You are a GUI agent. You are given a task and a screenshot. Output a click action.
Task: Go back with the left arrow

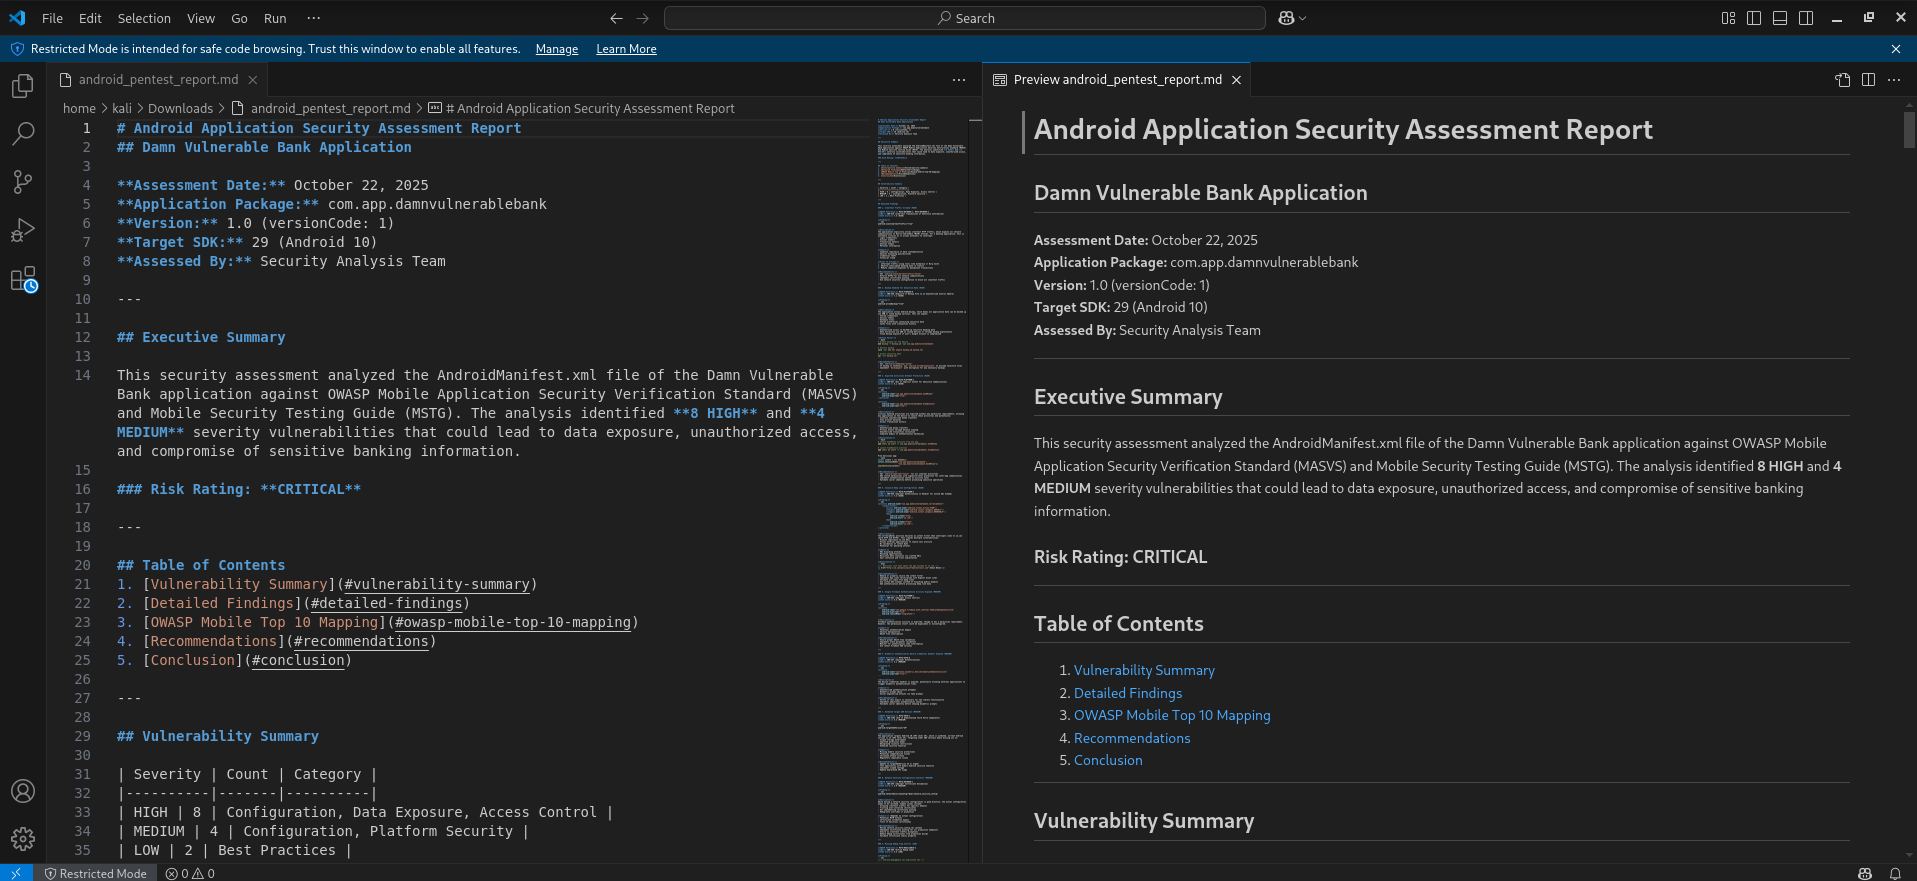point(616,18)
